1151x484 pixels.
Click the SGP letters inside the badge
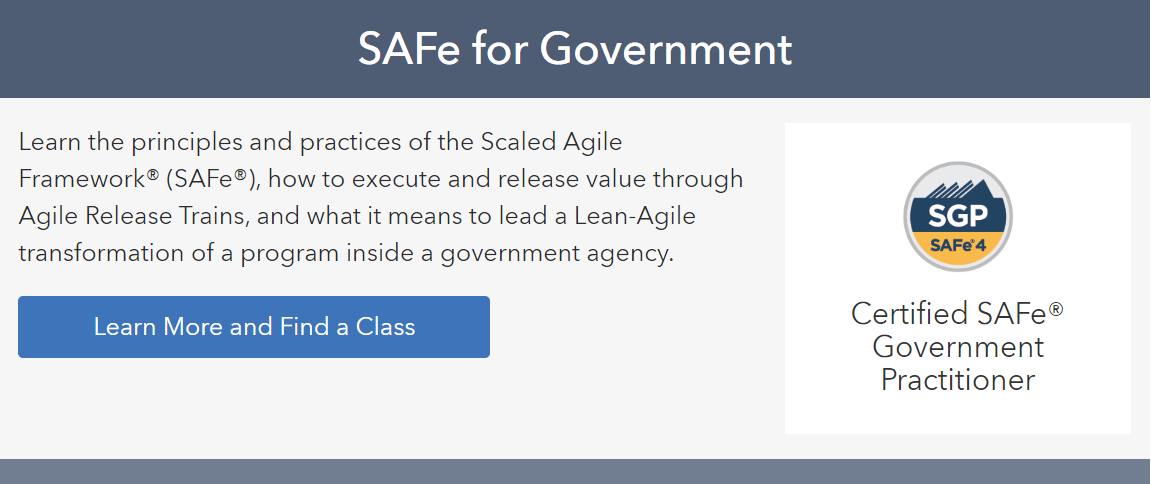[x=958, y=218]
